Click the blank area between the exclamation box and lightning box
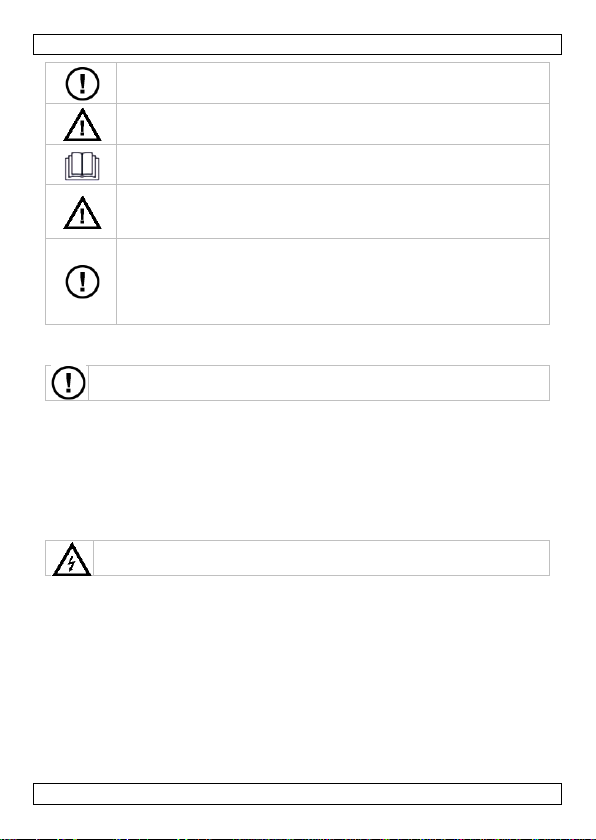This screenshot has width=596, height=840. pyautogui.click(x=297, y=470)
